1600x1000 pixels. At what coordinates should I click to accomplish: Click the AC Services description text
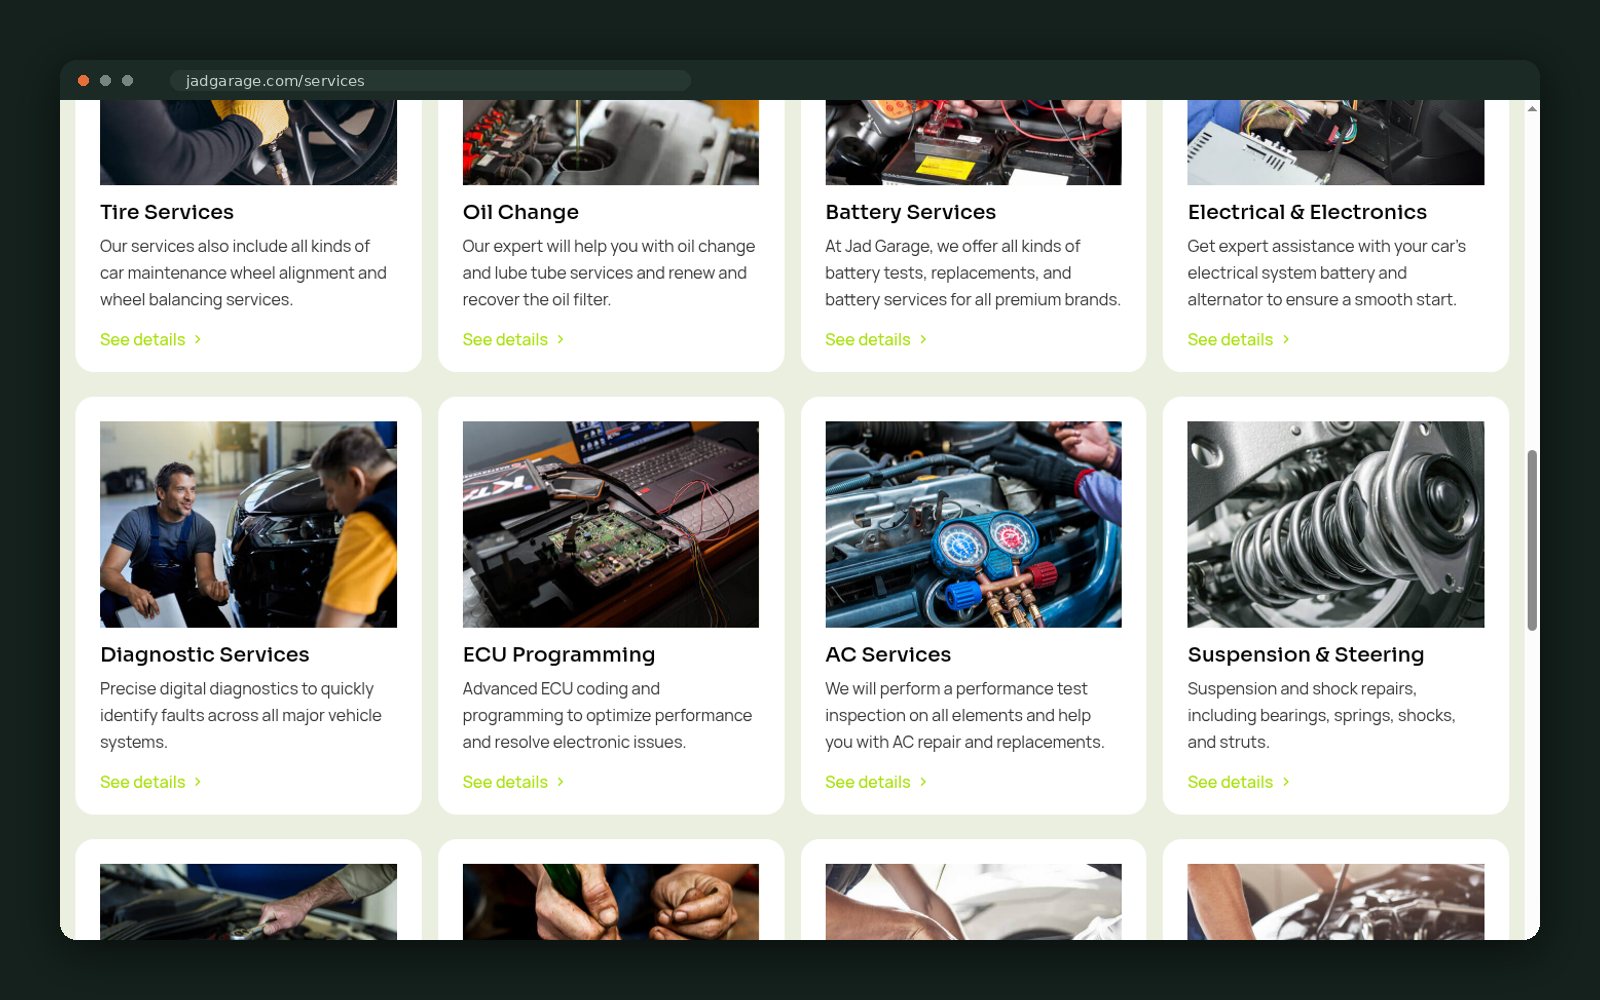tap(965, 715)
